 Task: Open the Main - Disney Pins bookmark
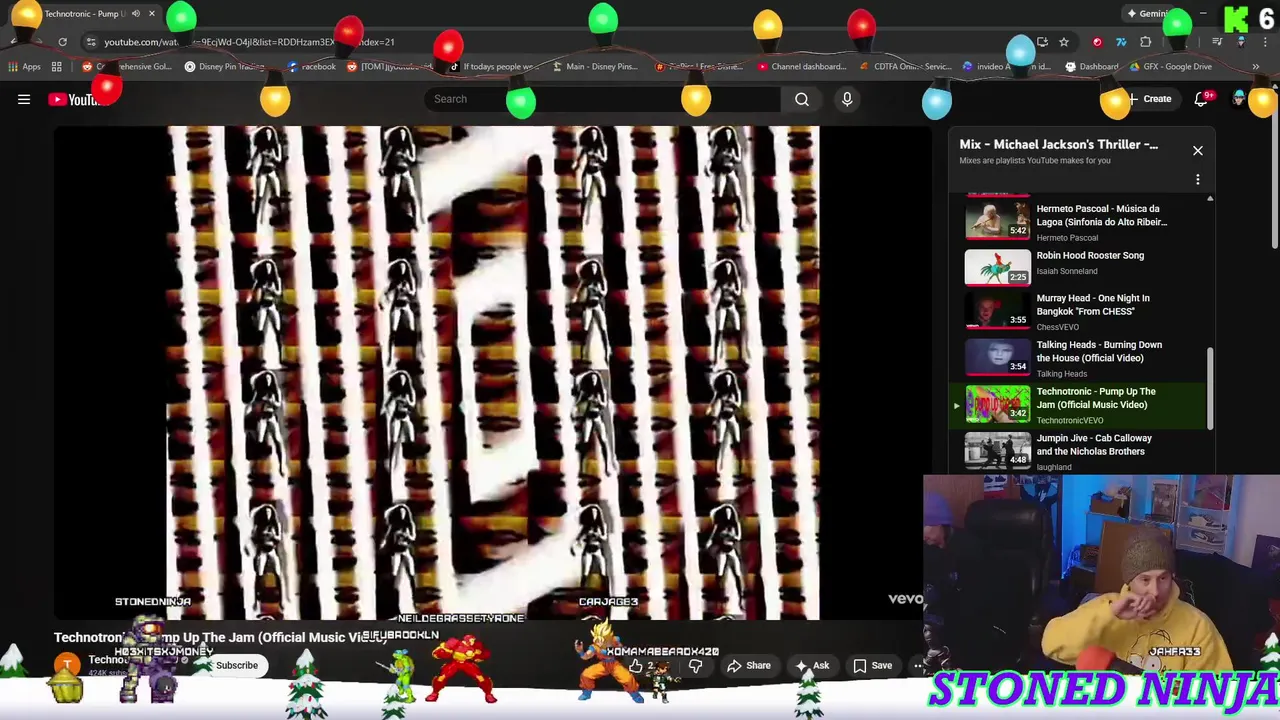tap(594, 67)
